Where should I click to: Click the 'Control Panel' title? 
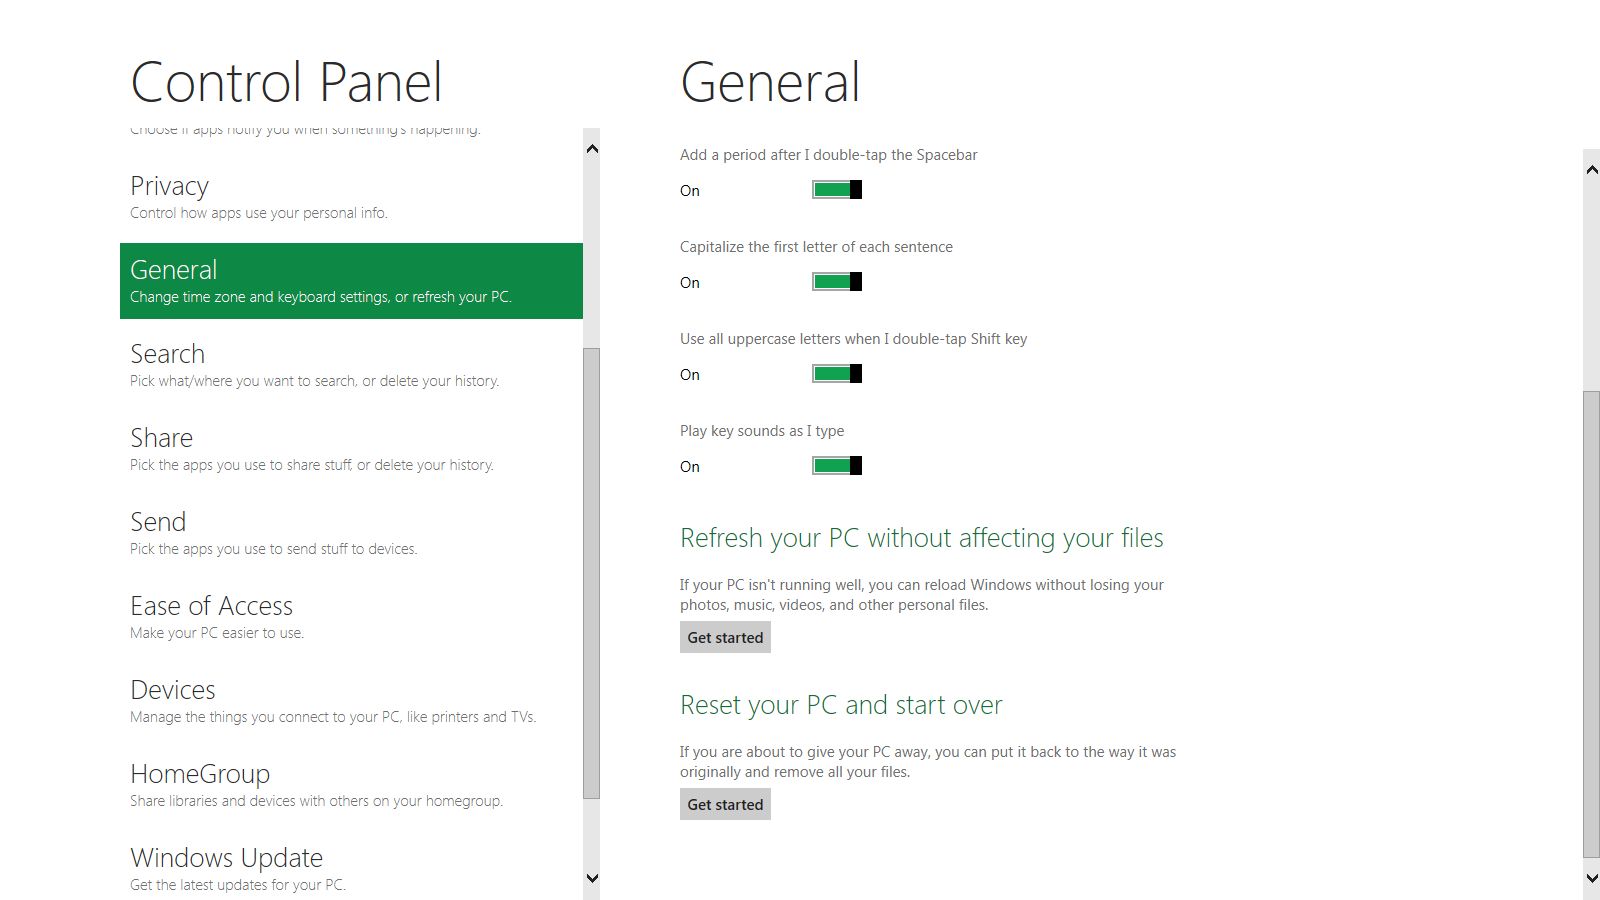pos(286,82)
